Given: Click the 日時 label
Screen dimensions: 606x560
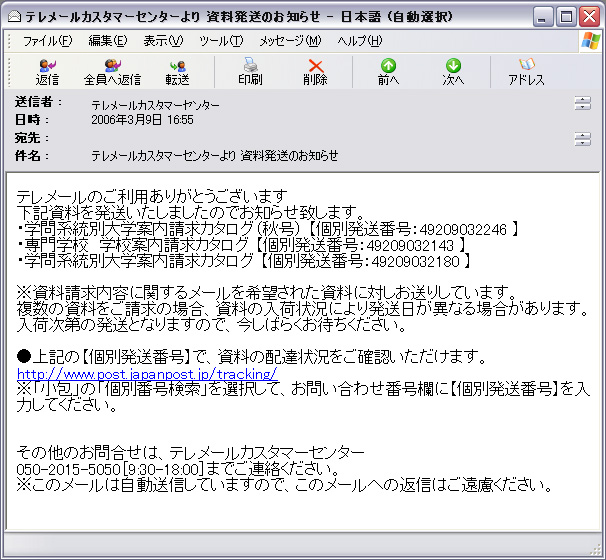Looking at the screenshot, I should tap(32, 120).
